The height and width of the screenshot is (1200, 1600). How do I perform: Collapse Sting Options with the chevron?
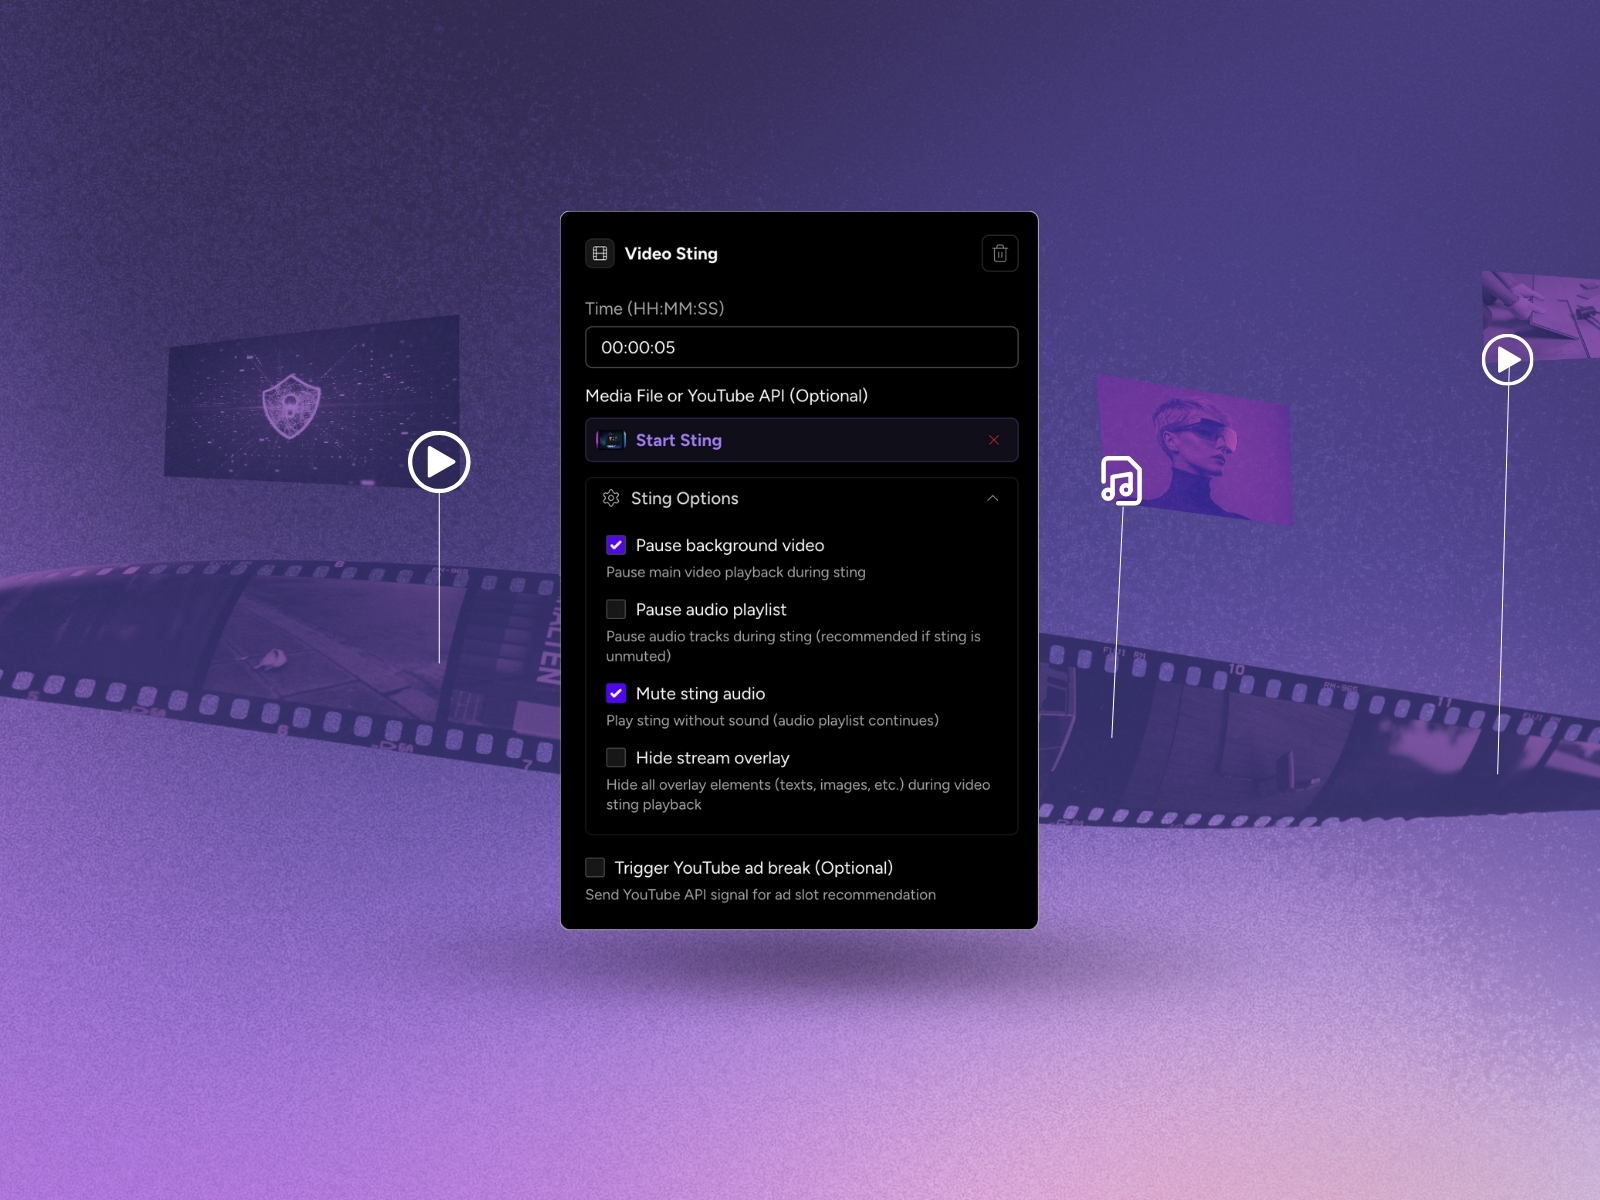(992, 498)
